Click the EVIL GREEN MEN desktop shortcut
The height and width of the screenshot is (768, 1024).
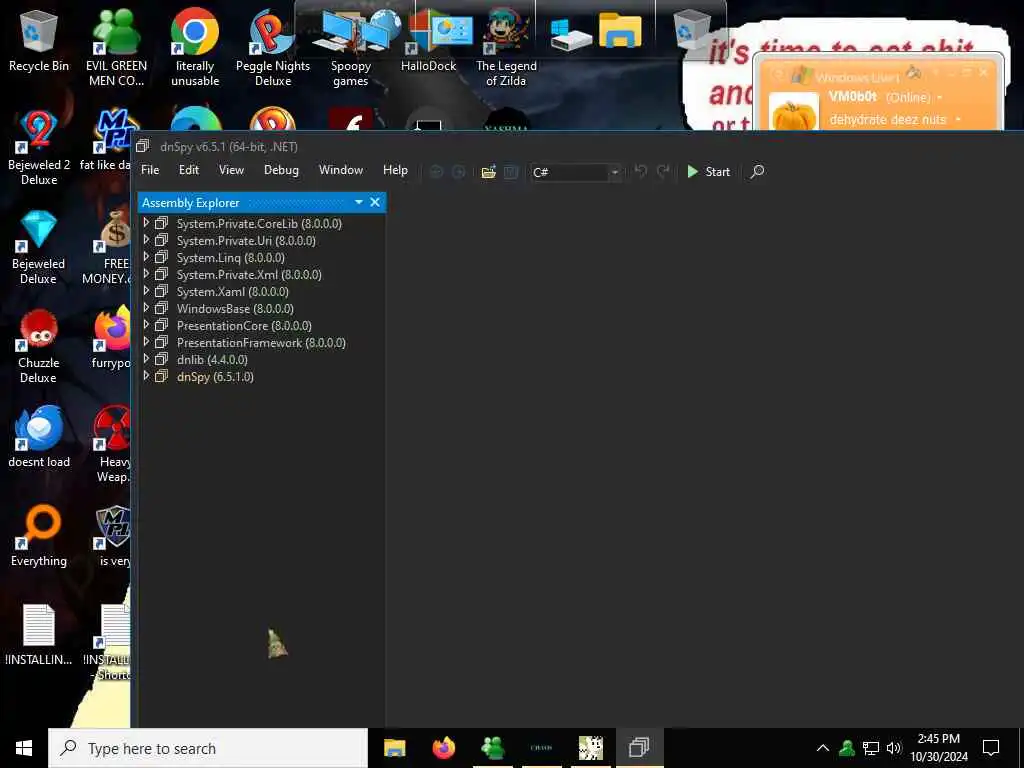[x=116, y=47]
